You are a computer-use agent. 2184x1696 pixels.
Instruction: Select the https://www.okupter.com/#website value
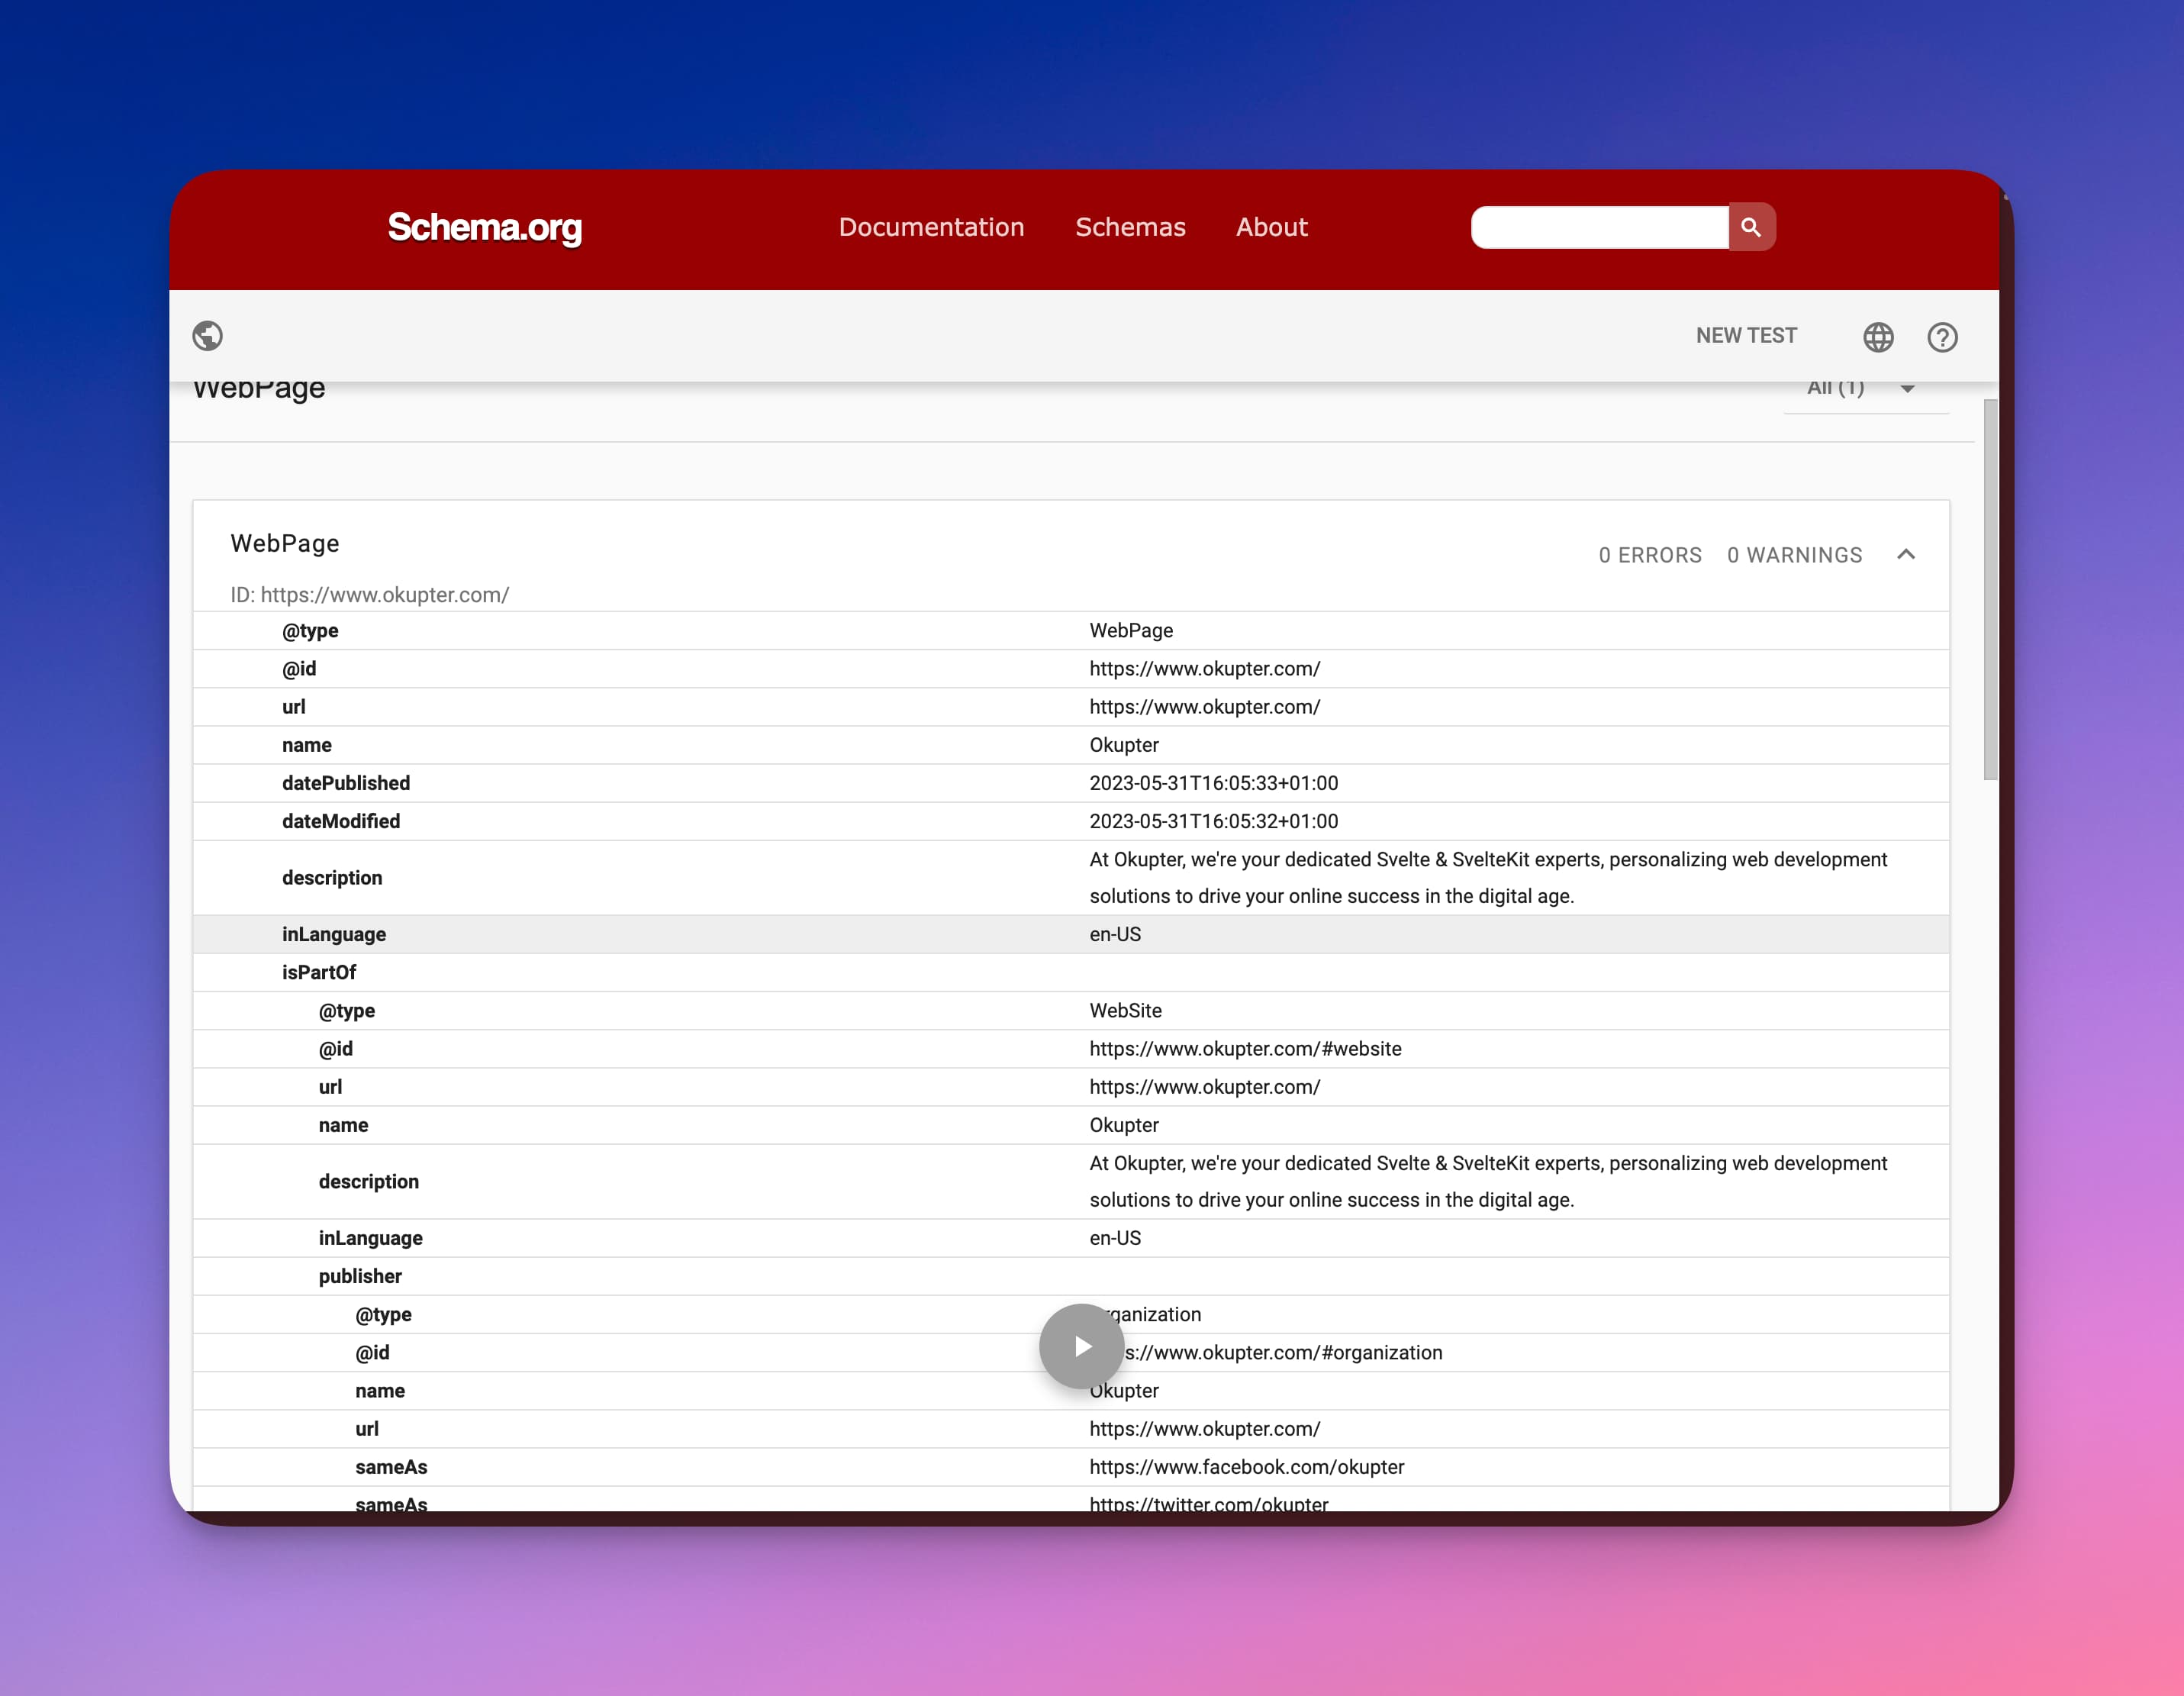pyautogui.click(x=1245, y=1049)
